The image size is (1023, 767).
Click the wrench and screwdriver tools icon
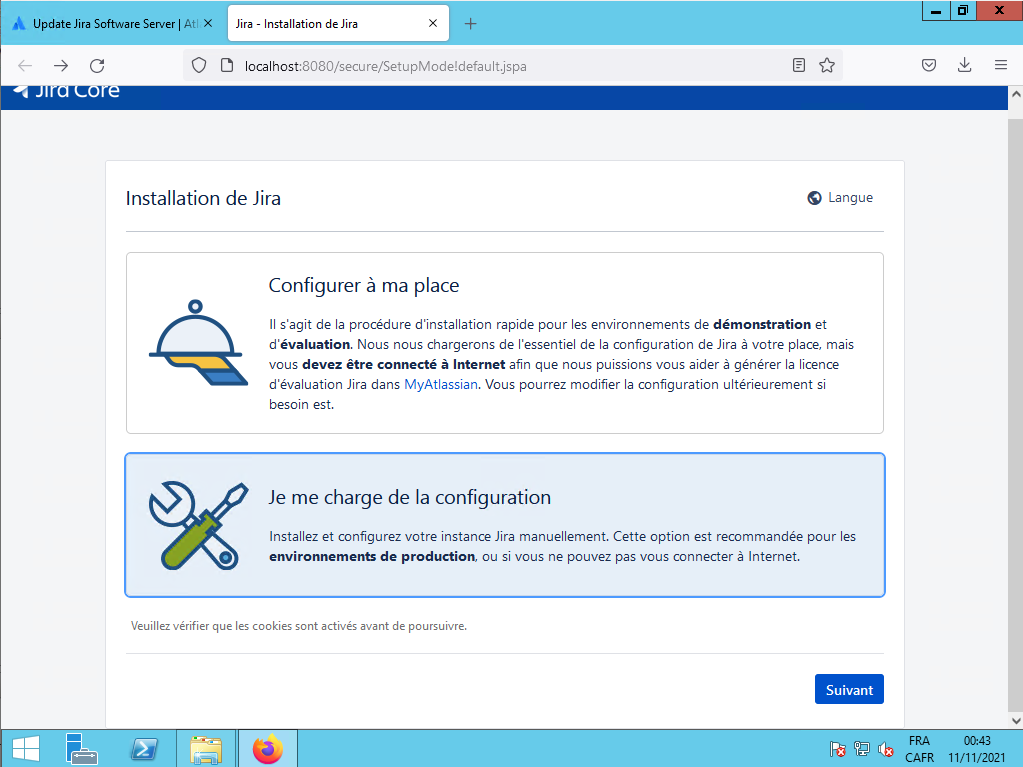point(198,526)
